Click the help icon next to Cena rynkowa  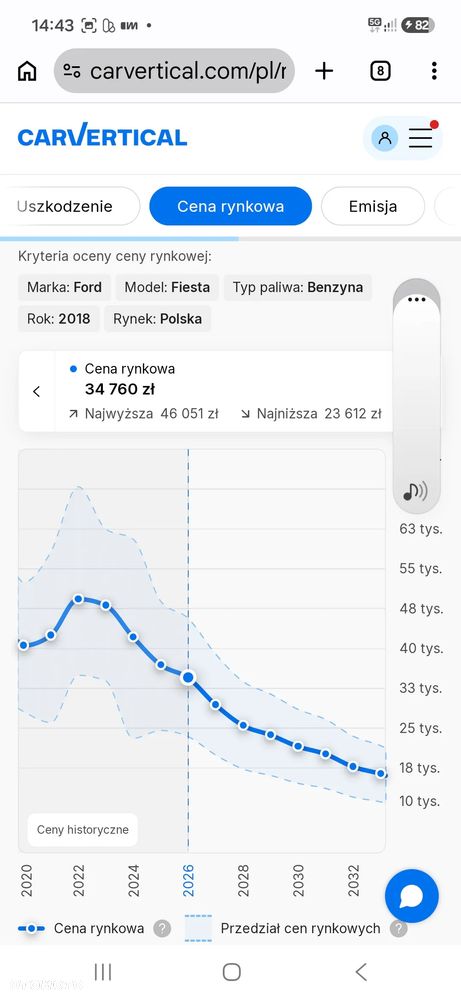[x=162, y=928]
